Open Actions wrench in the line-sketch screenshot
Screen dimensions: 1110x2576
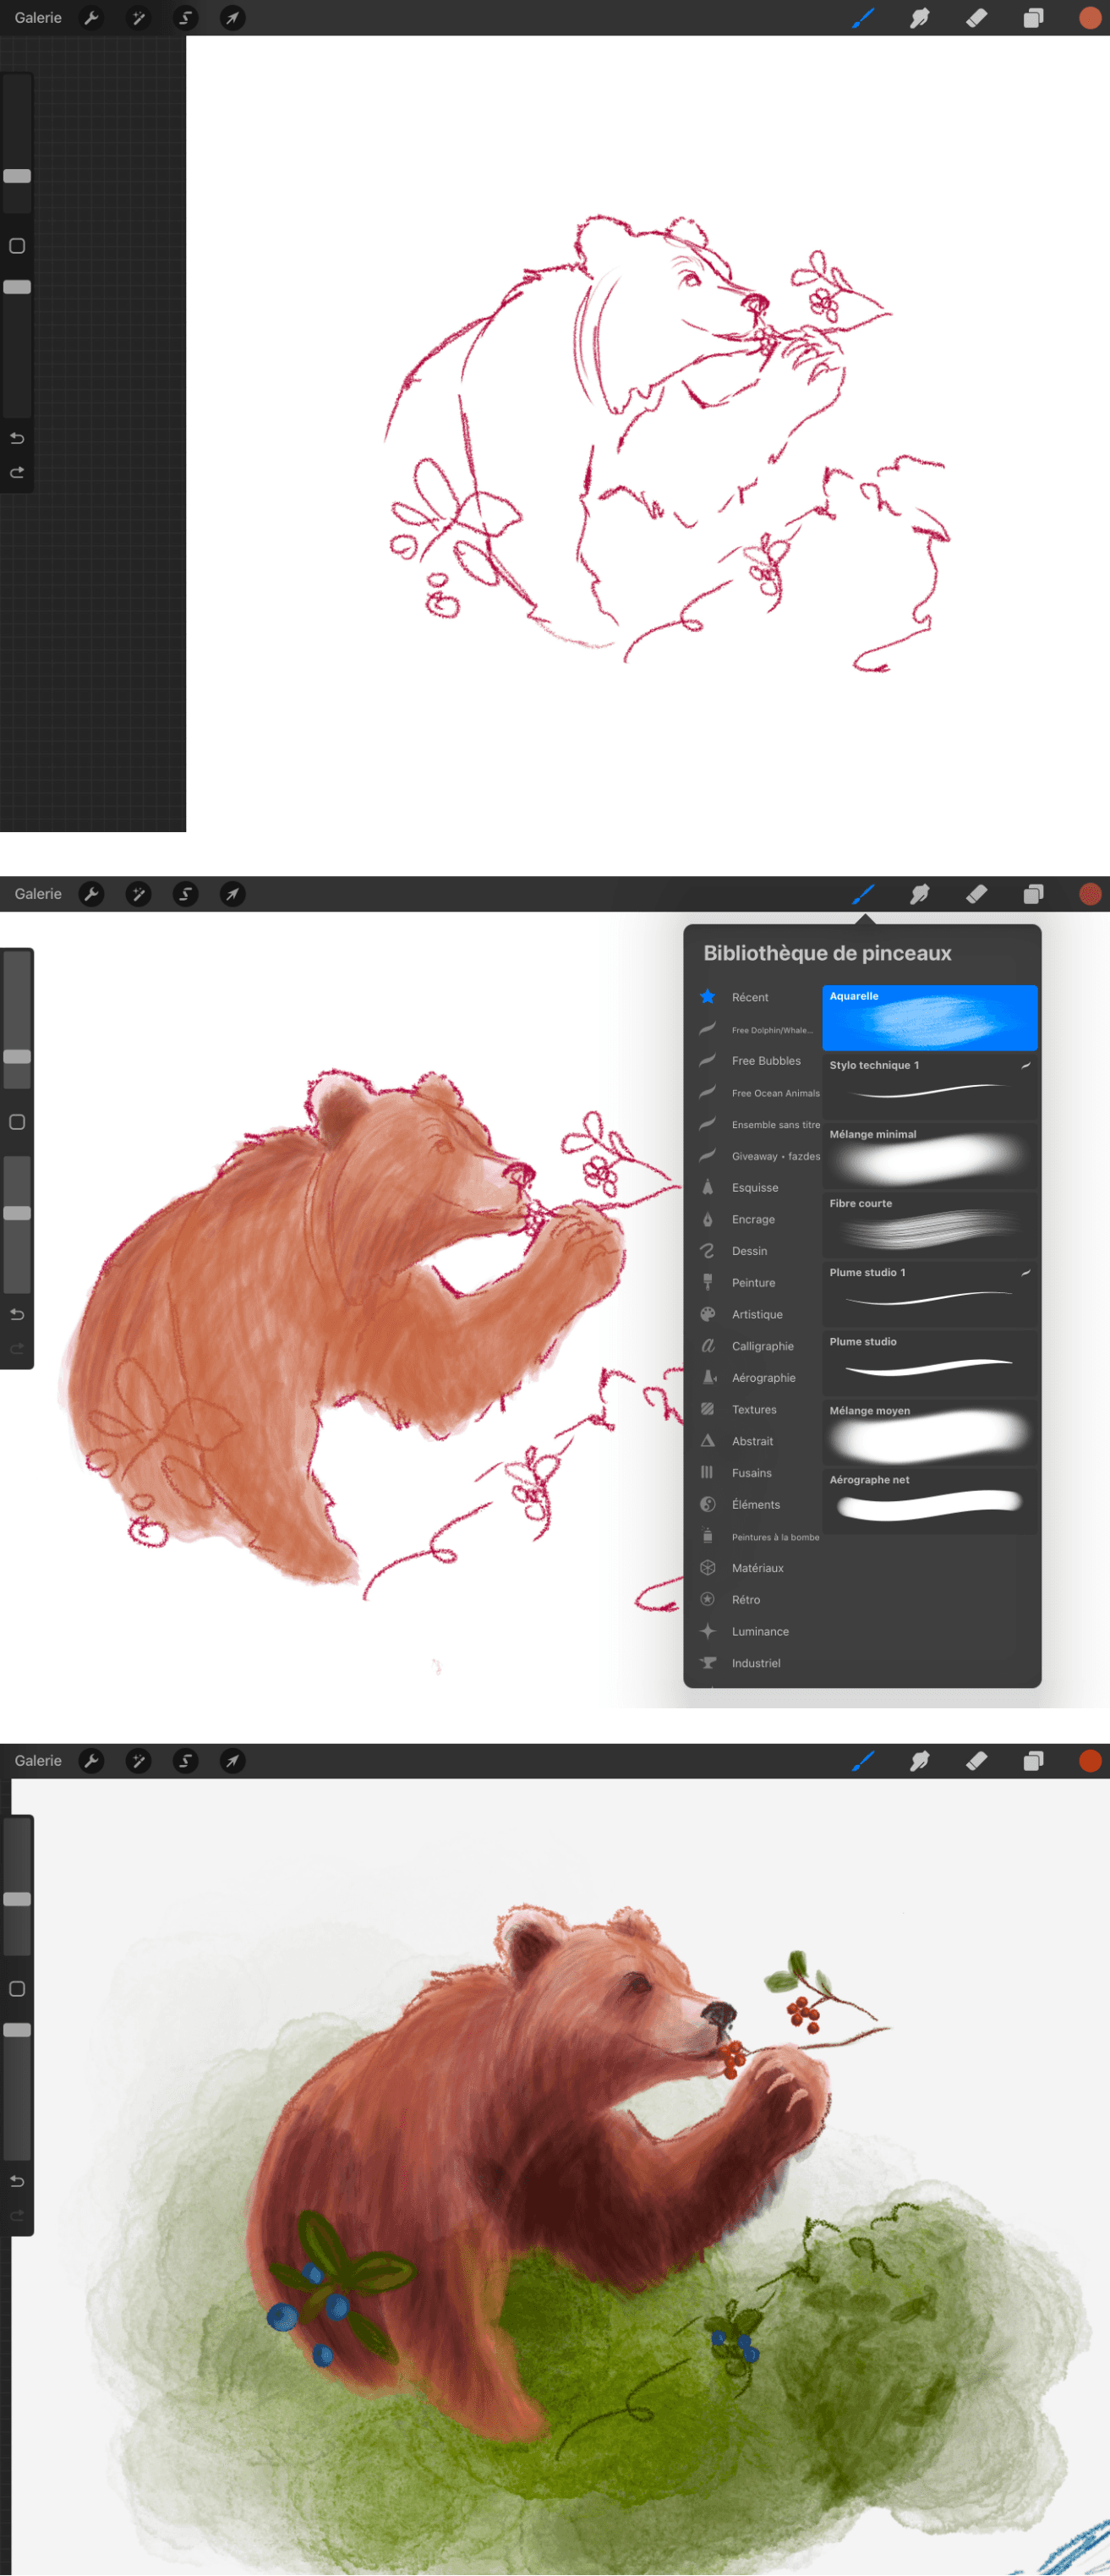(x=91, y=18)
